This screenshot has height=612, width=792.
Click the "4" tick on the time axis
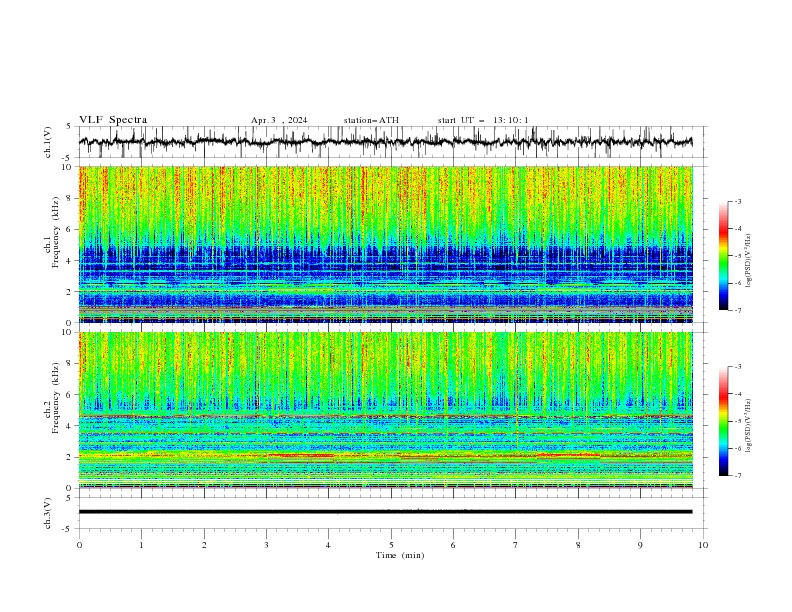coord(328,545)
